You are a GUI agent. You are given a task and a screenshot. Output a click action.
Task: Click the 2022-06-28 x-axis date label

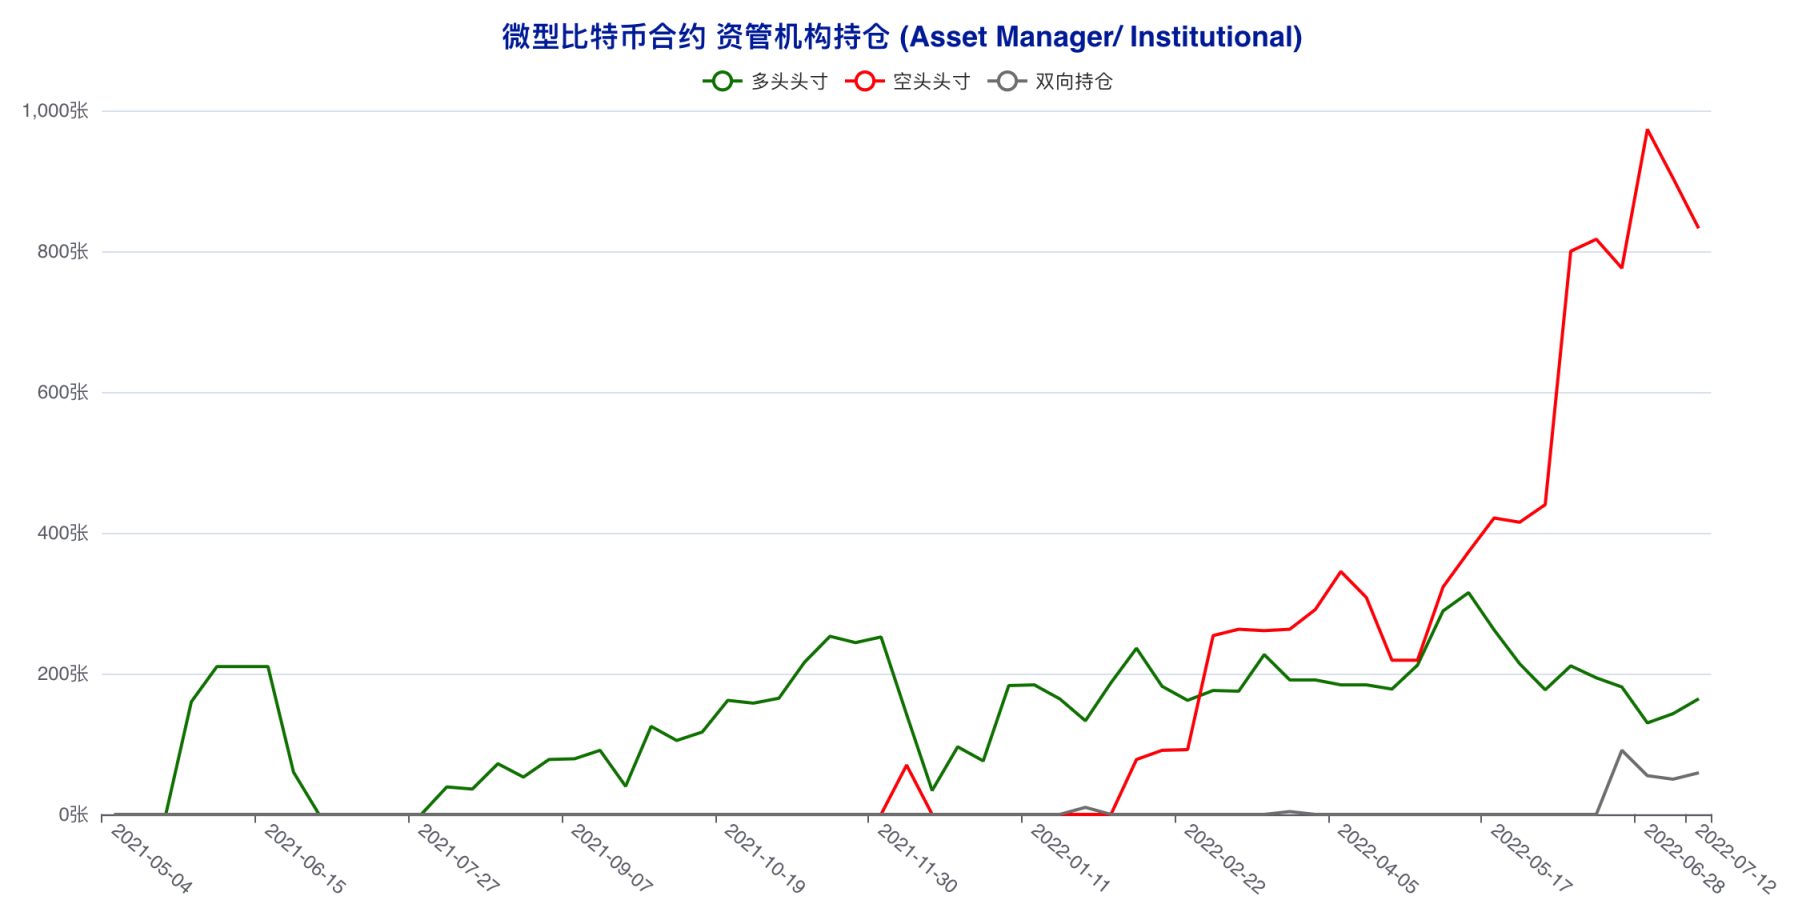click(1684, 859)
